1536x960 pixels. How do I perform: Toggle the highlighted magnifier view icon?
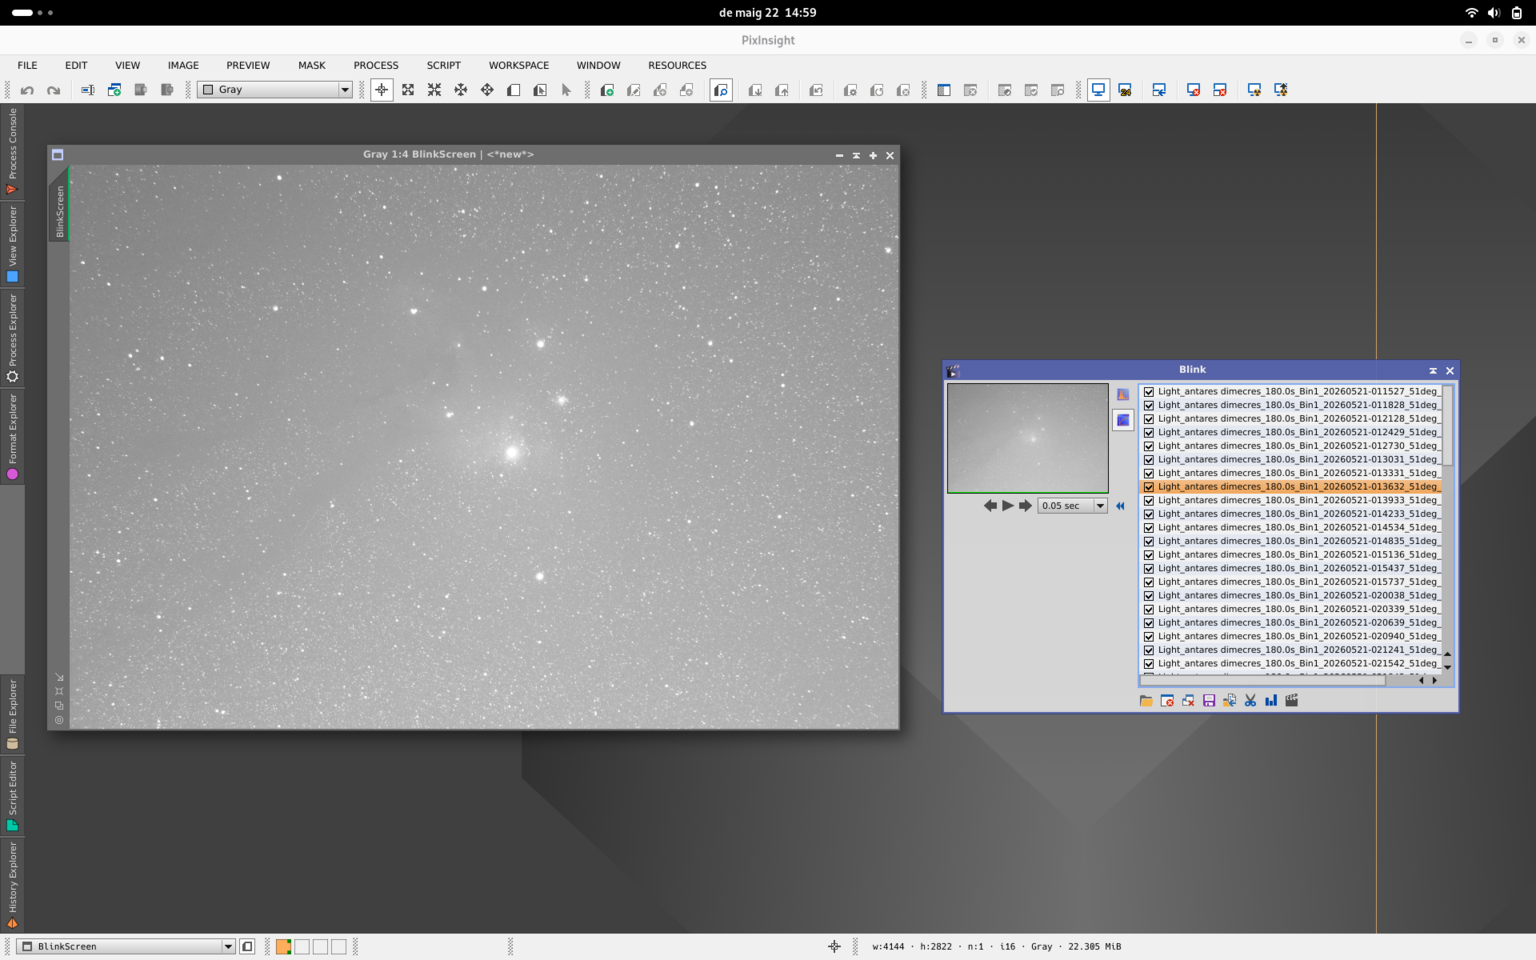pyautogui.click(x=721, y=90)
